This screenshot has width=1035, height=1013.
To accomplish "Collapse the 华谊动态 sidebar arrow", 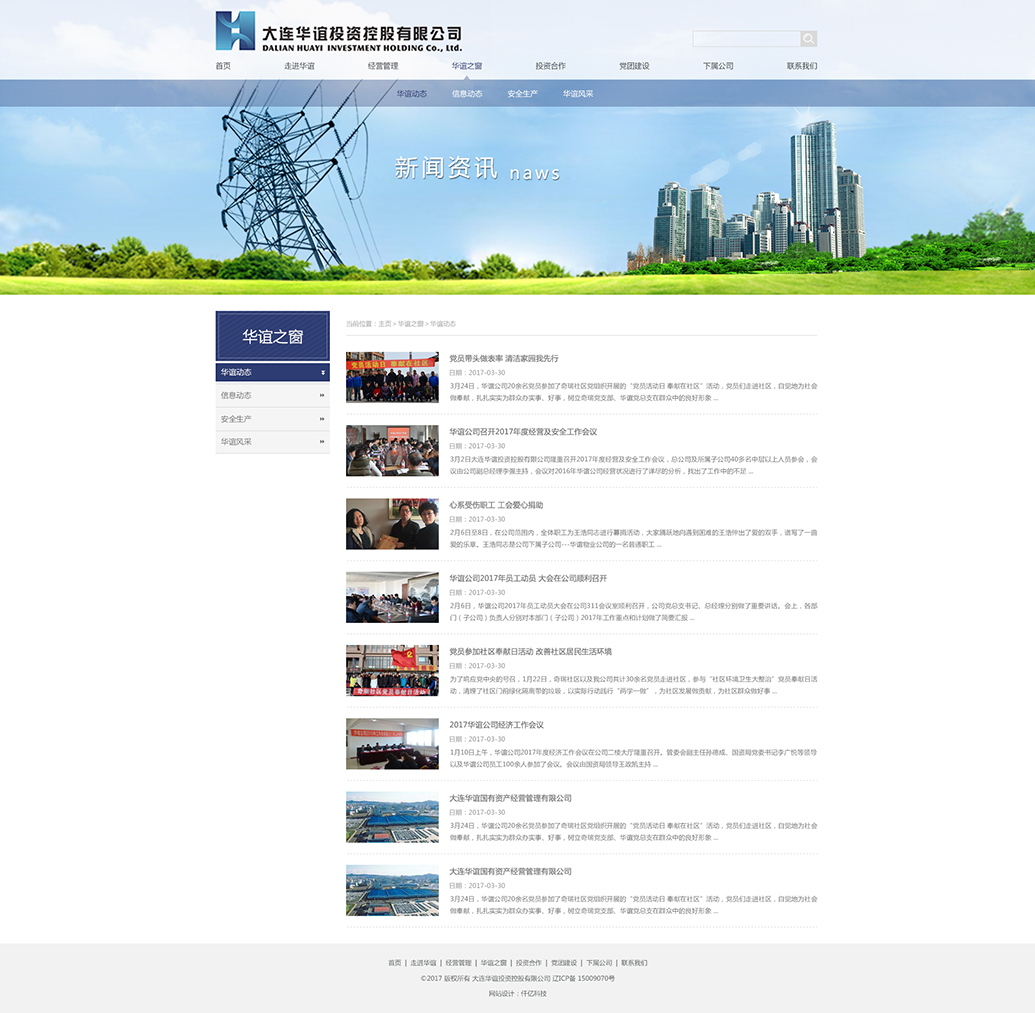I will pyautogui.click(x=322, y=372).
